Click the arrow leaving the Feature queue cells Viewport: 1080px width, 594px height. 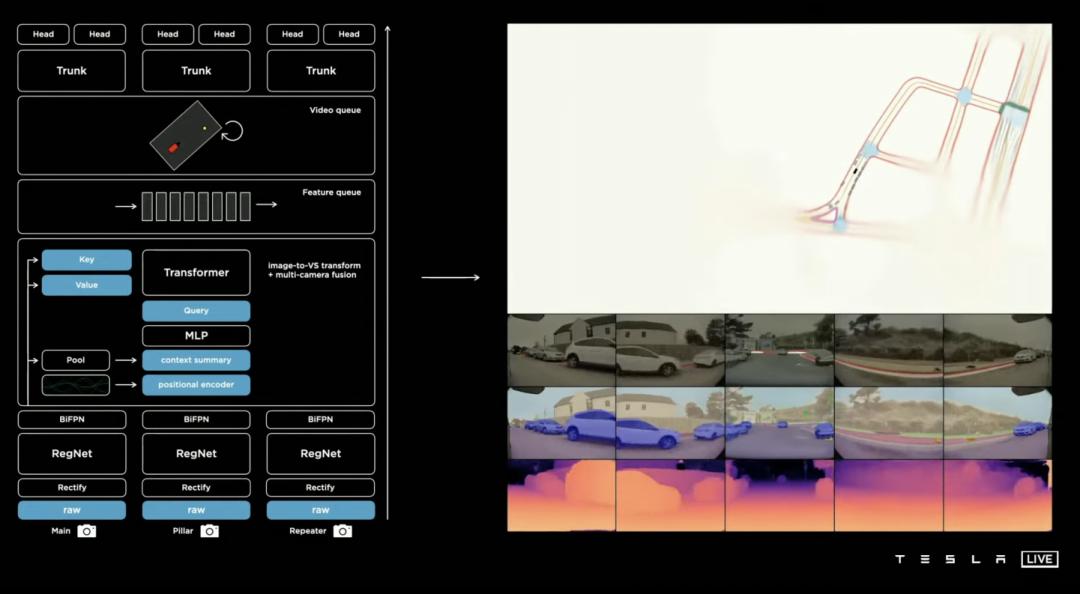pyautogui.click(x=267, y=205)
